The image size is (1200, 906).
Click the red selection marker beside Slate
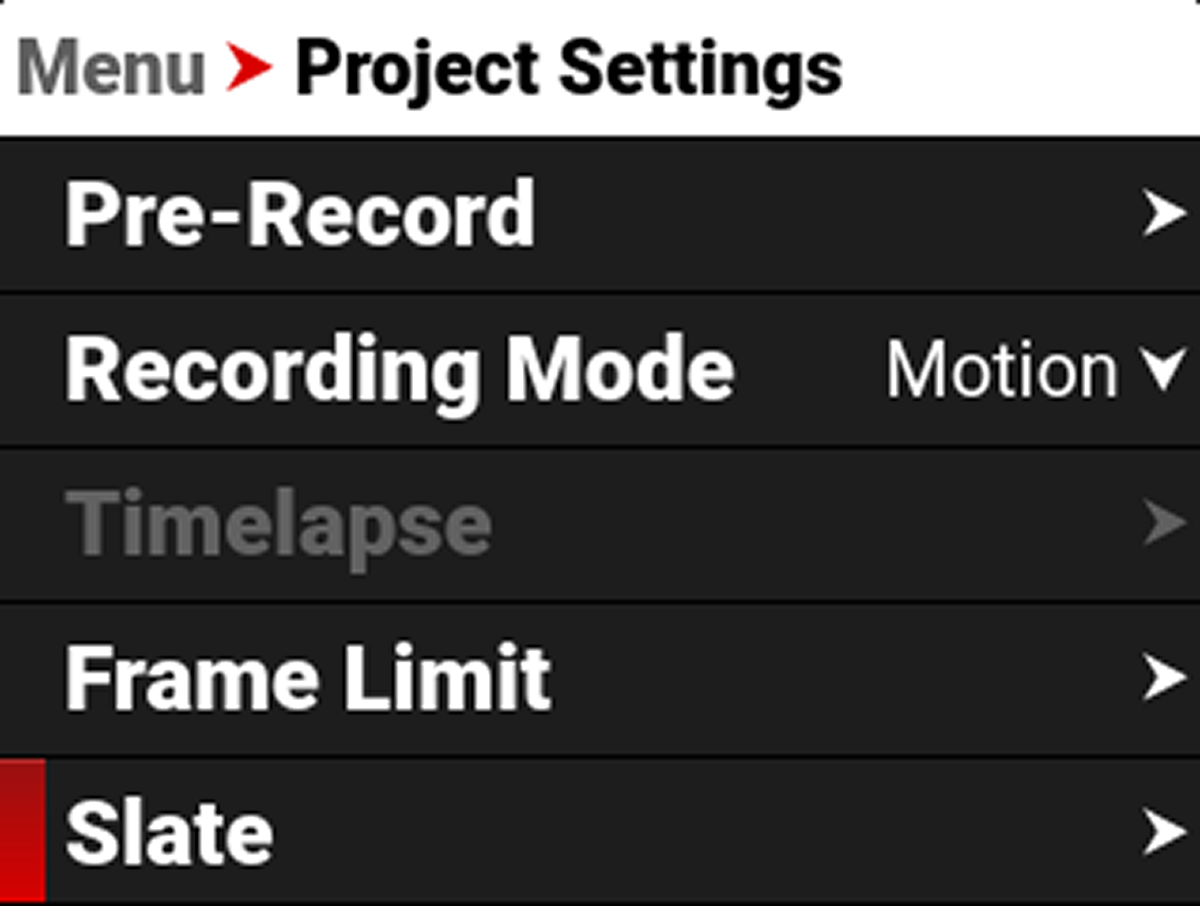(22, 831)
